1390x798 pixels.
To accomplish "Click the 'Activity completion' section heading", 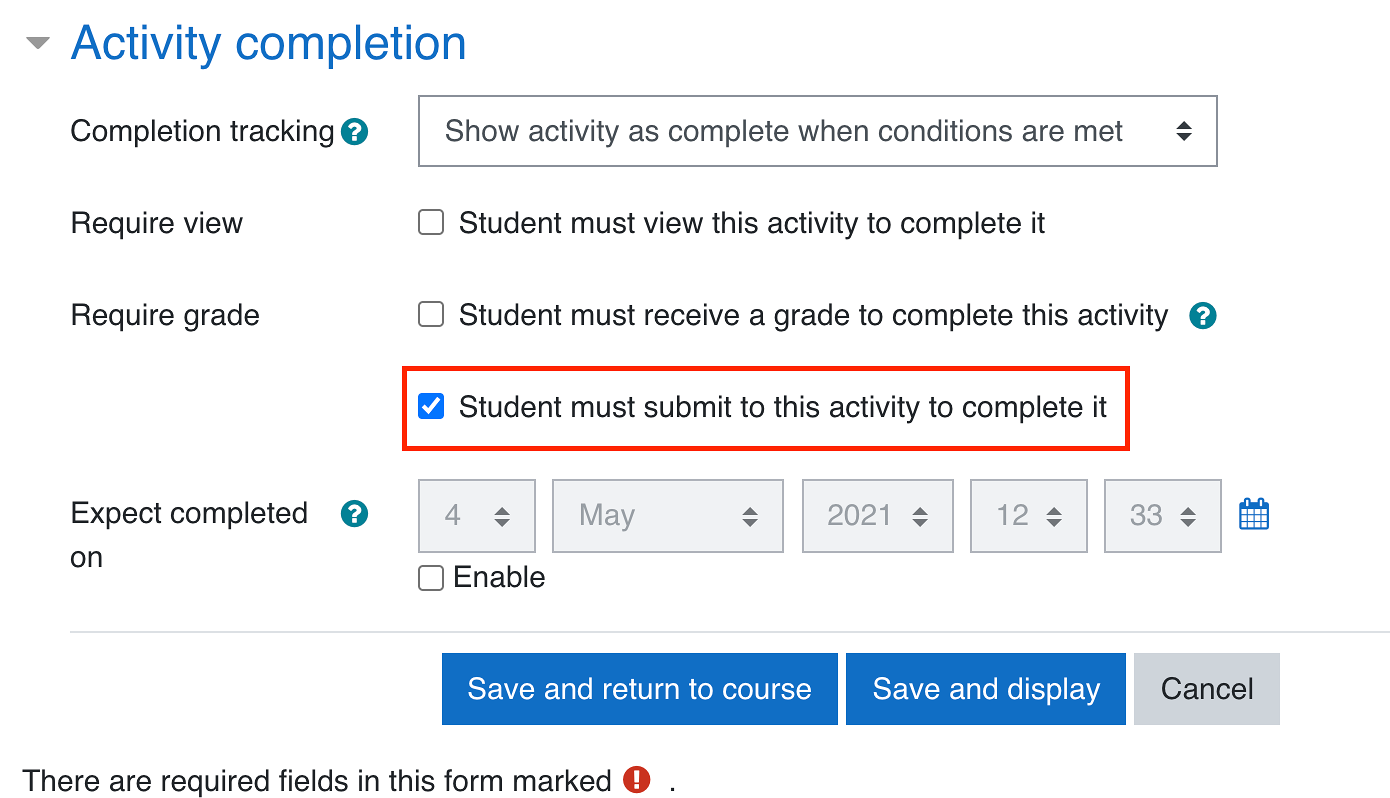I will click(x=268, y=44).
